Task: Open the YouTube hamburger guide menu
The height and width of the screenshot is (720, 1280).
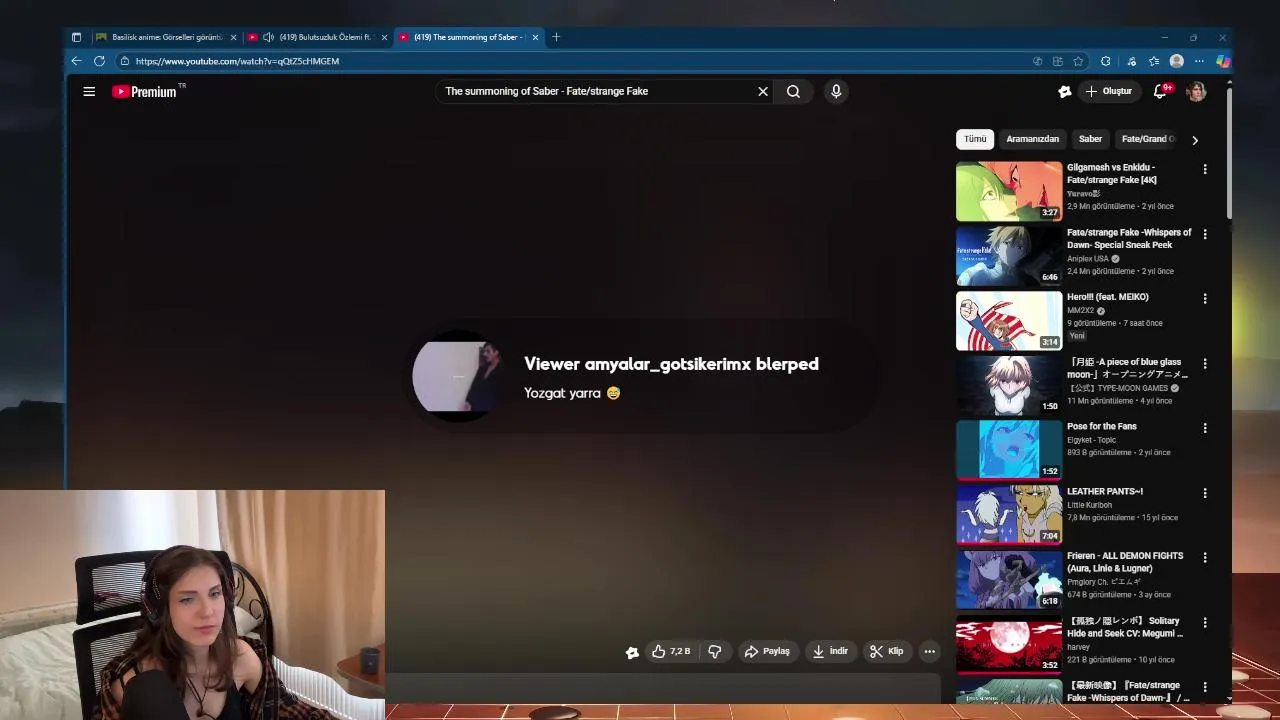Action: click(89, 91)
